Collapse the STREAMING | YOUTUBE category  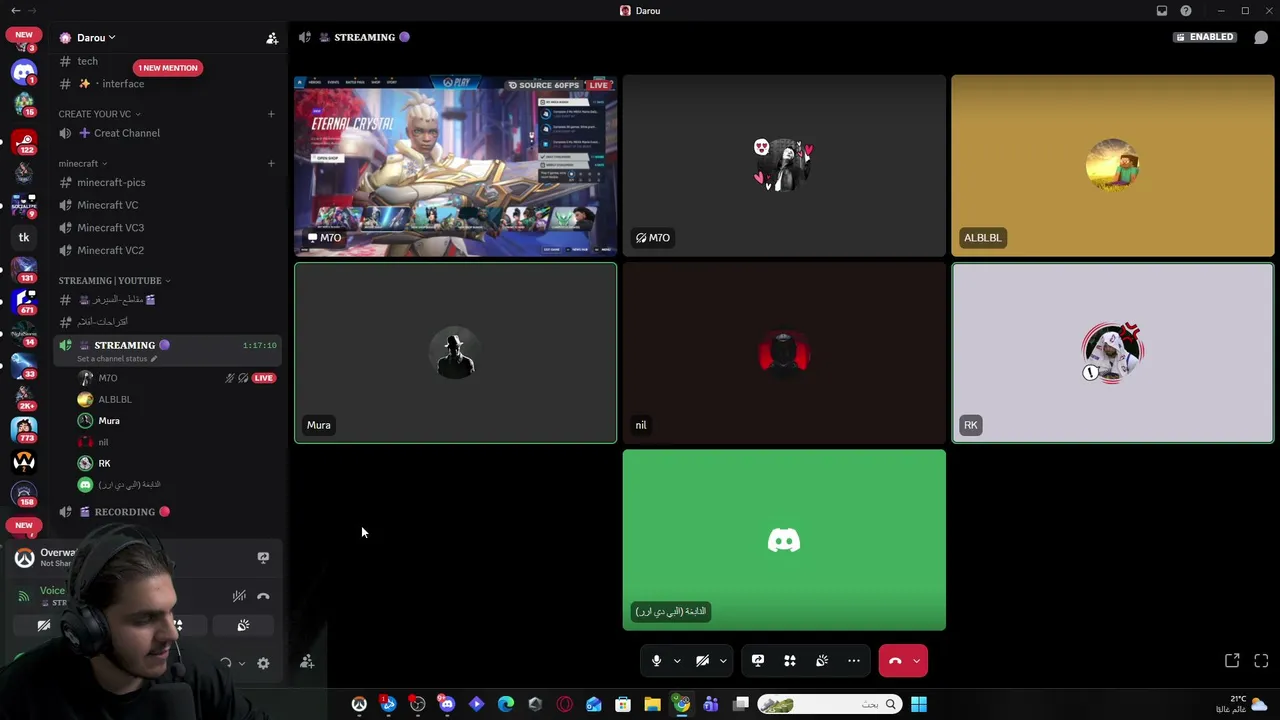point(114,281)
